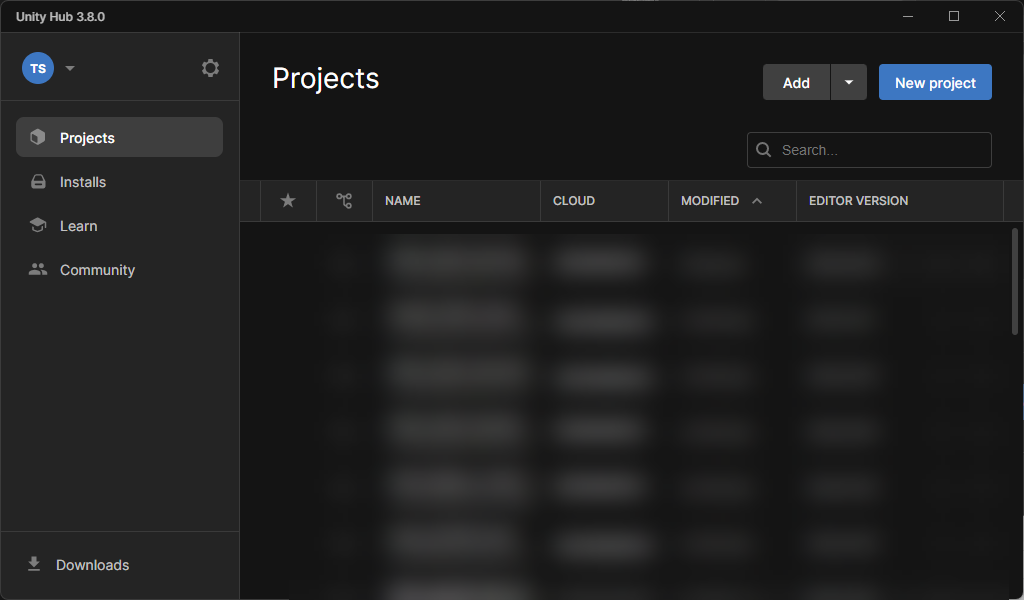
Task: Go to the Community section
Action: pyautogui.click(x=96, y=270)
